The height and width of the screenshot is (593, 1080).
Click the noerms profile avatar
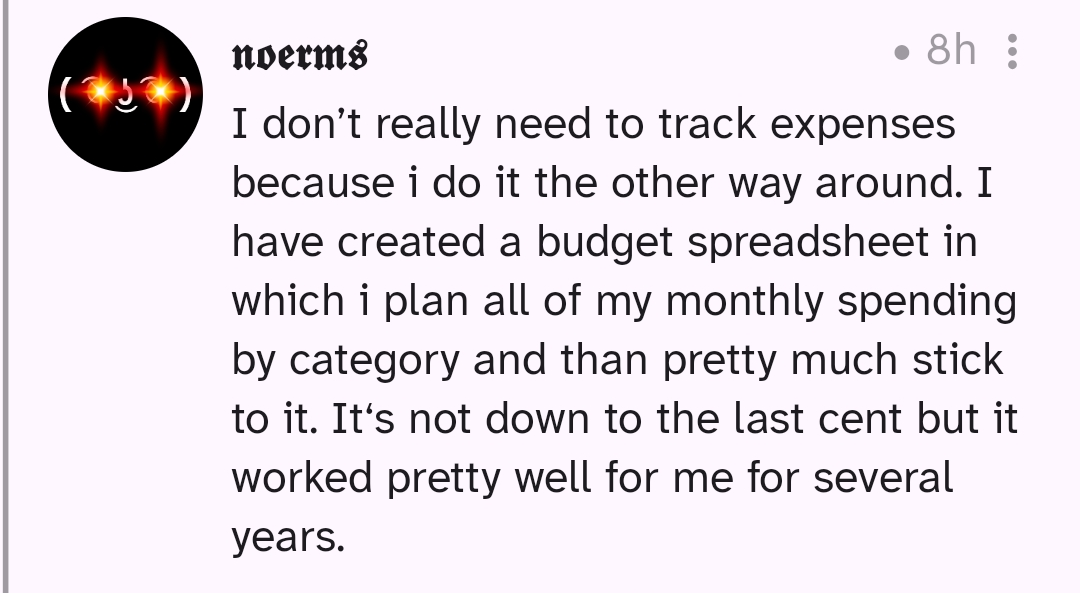(x=127, y=94)
